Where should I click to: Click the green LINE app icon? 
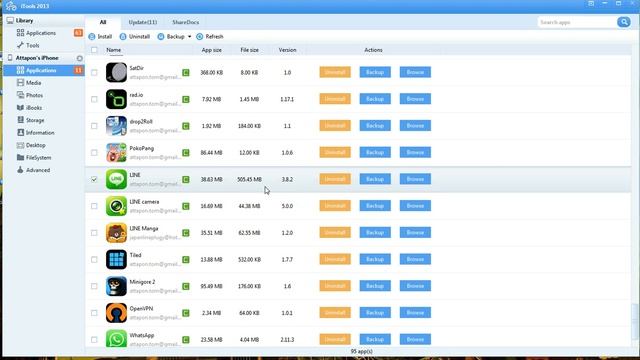(x=116, y=179)
